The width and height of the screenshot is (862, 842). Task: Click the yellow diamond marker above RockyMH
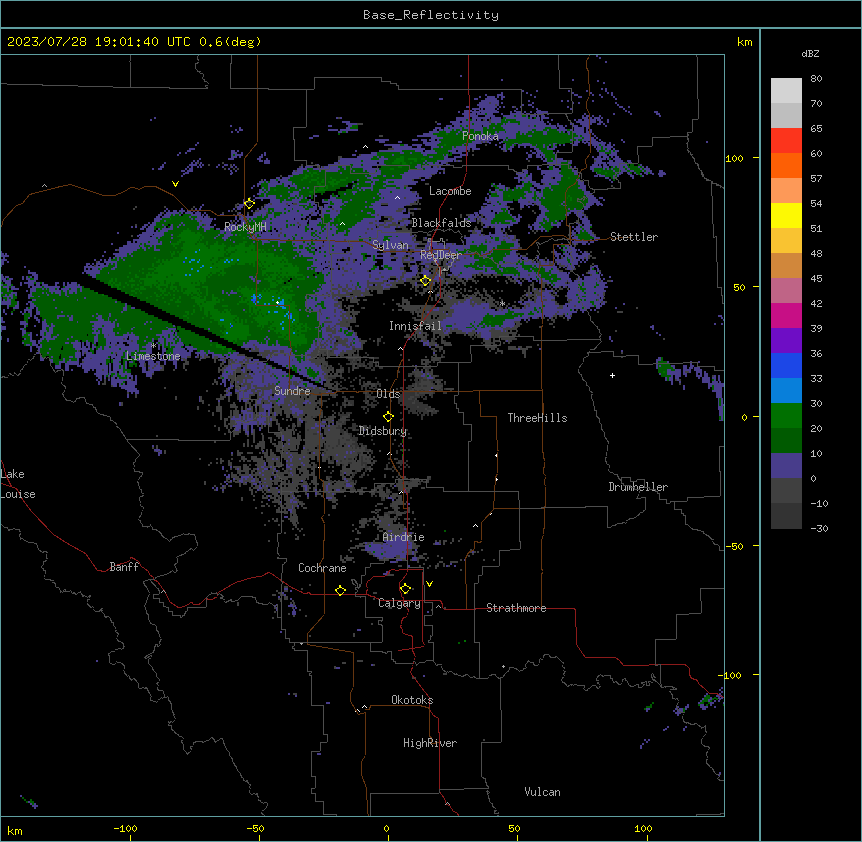pyautogui.click(x=249, y=204)
